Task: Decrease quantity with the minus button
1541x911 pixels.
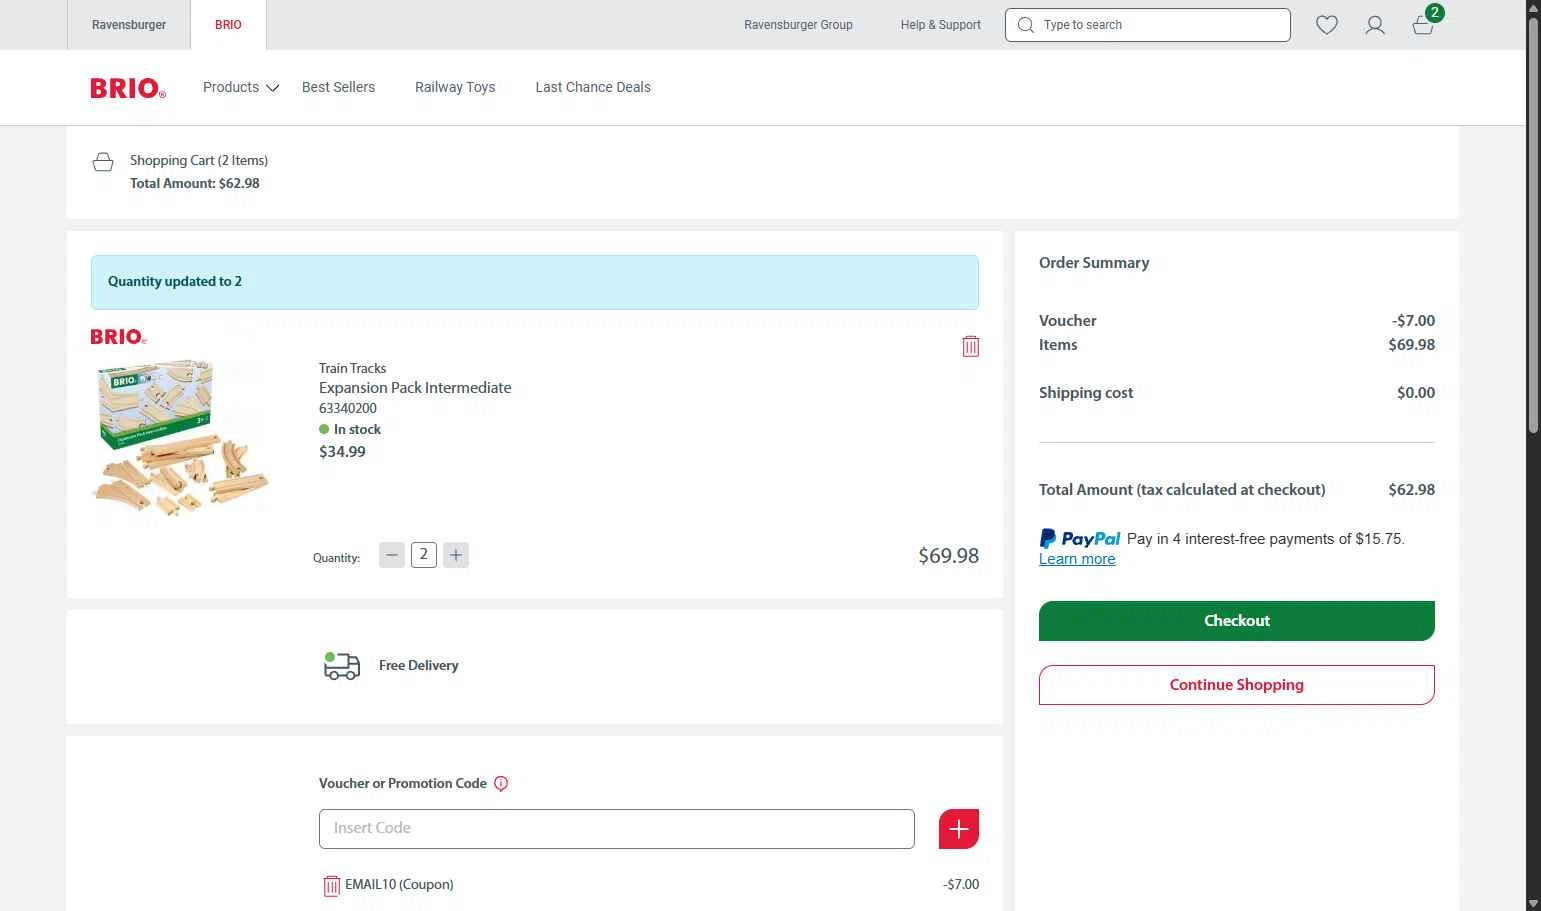Action: coord(392,555)
